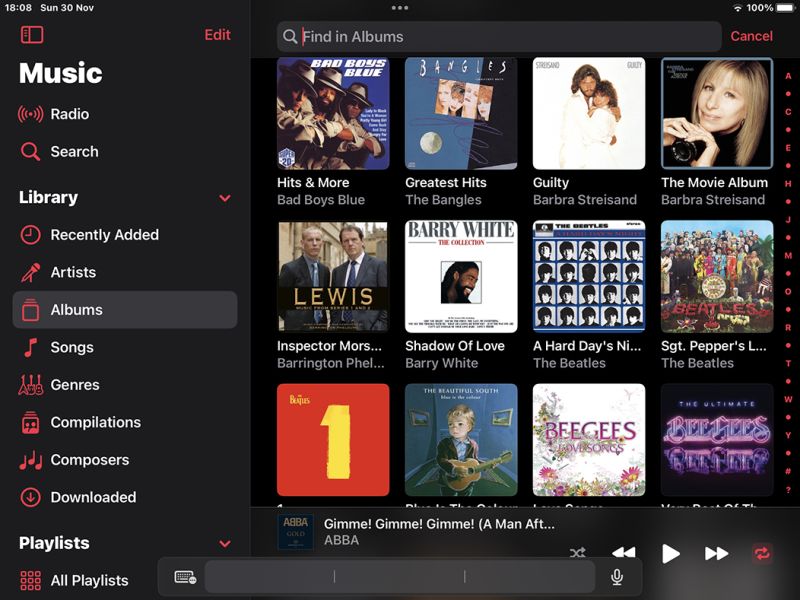Open The Beautiful South album cover

pos(461,440)
